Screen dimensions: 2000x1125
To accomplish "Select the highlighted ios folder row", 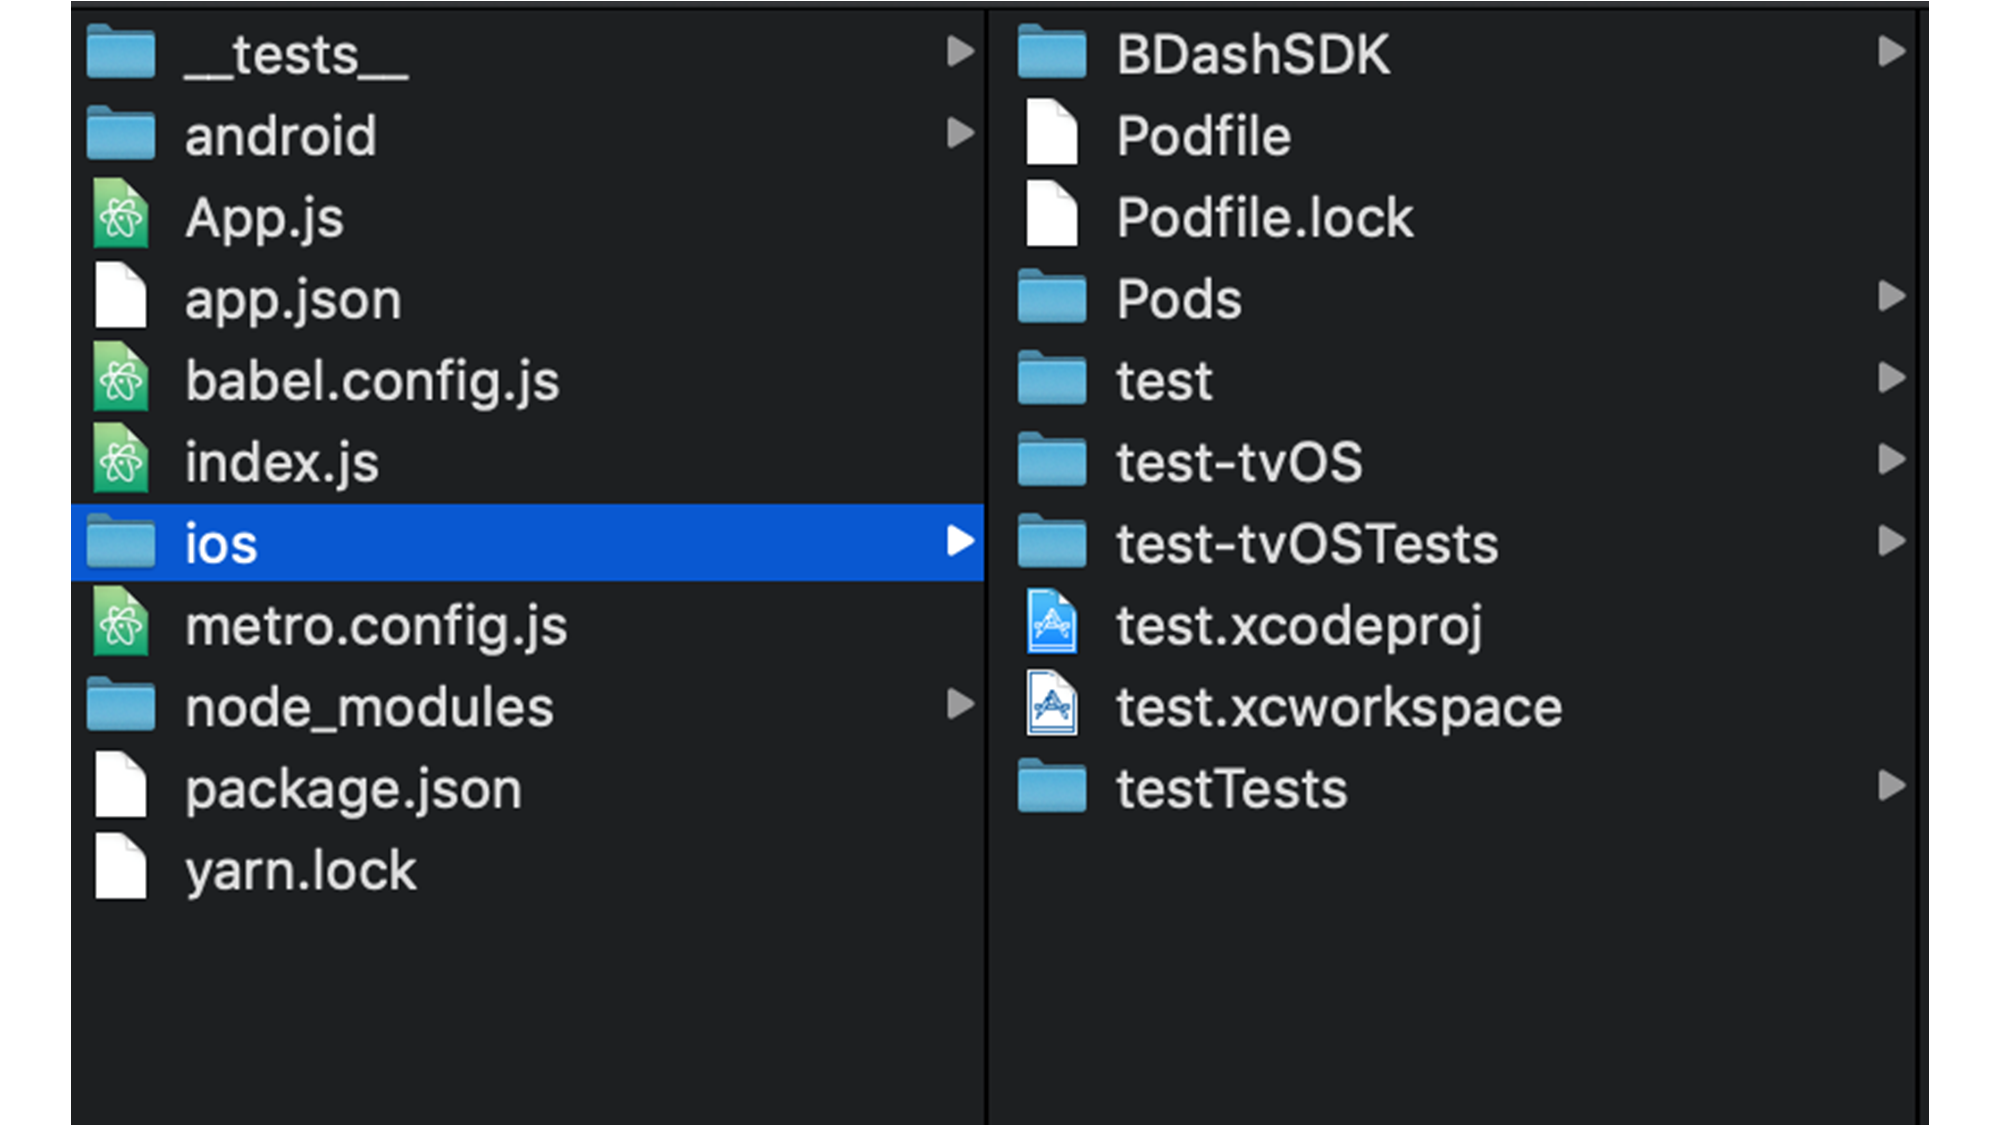I will tap(528, 542).
